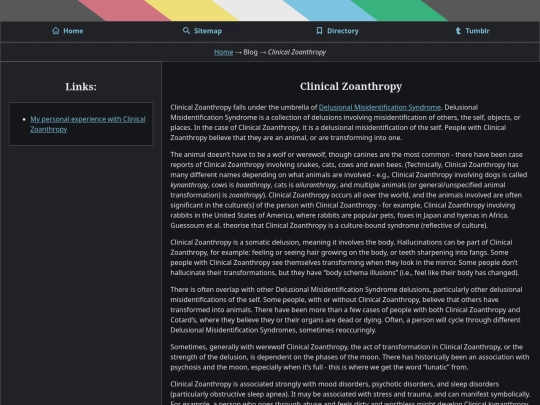Image resolution: width=540 pixels, height=405 pixels.
Task: Go to the Directory navigation item
Action: point(337,31)
